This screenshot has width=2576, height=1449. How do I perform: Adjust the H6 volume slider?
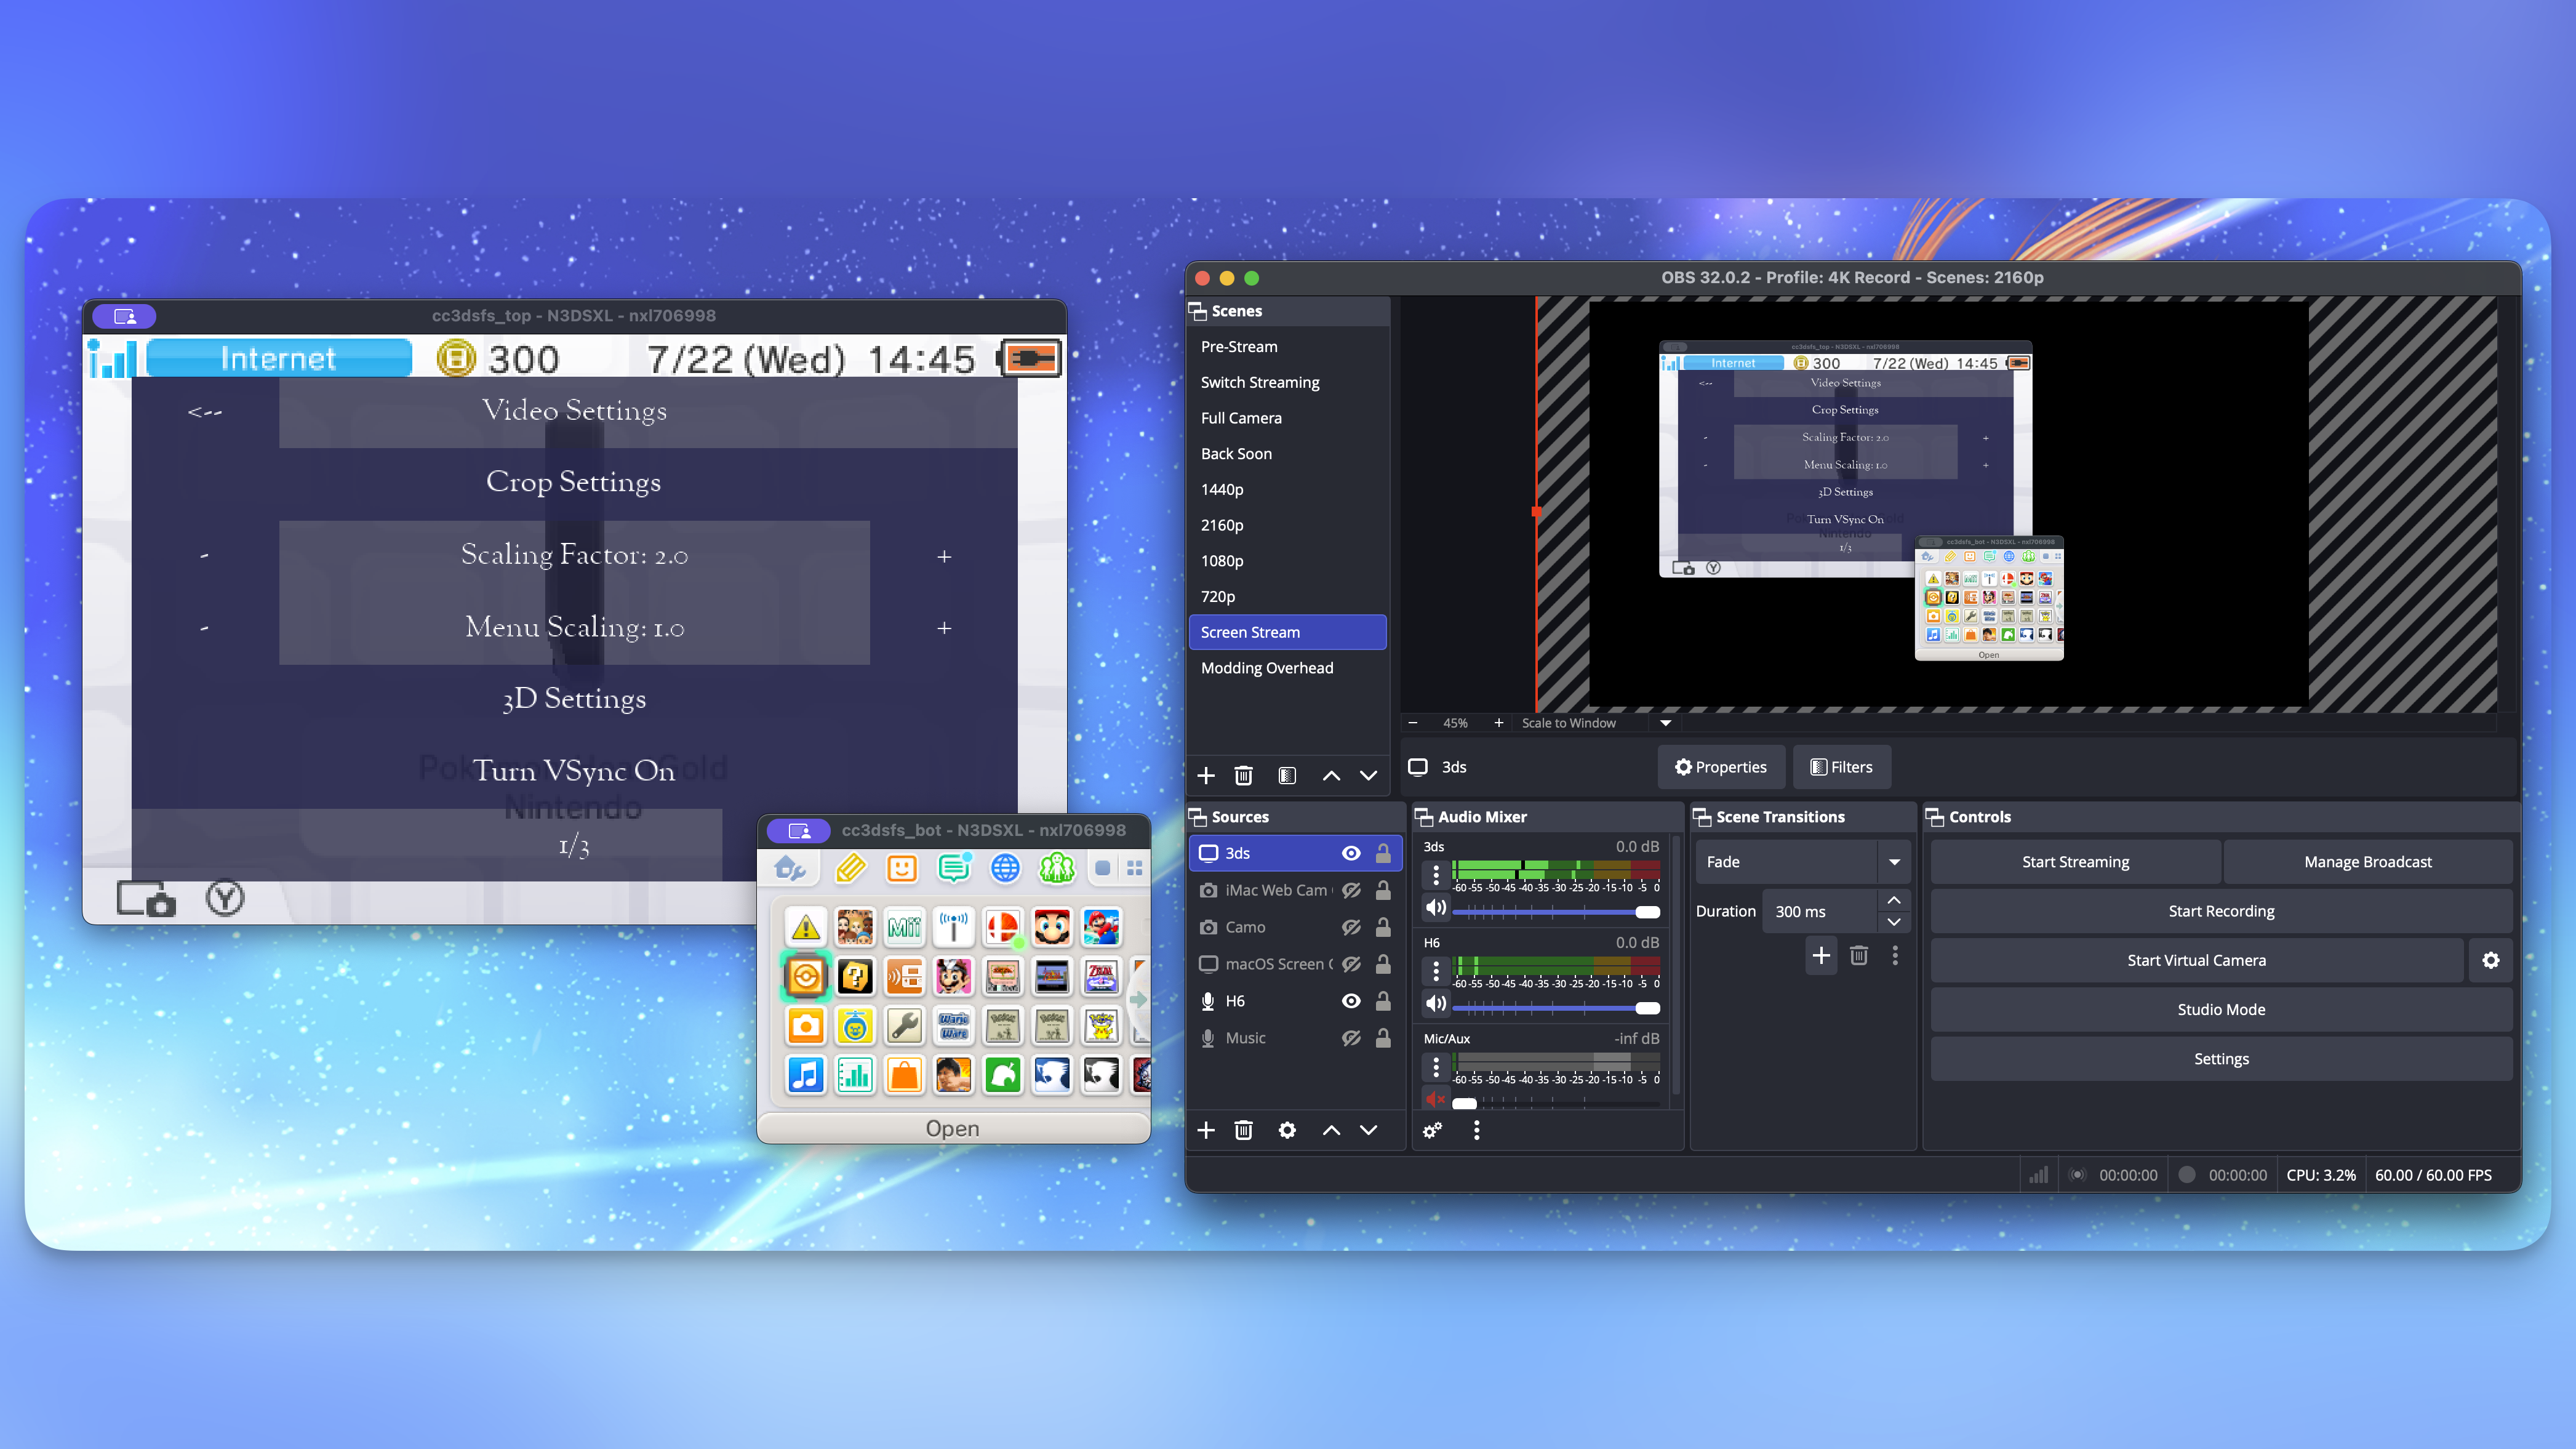coord(1556,1008)
